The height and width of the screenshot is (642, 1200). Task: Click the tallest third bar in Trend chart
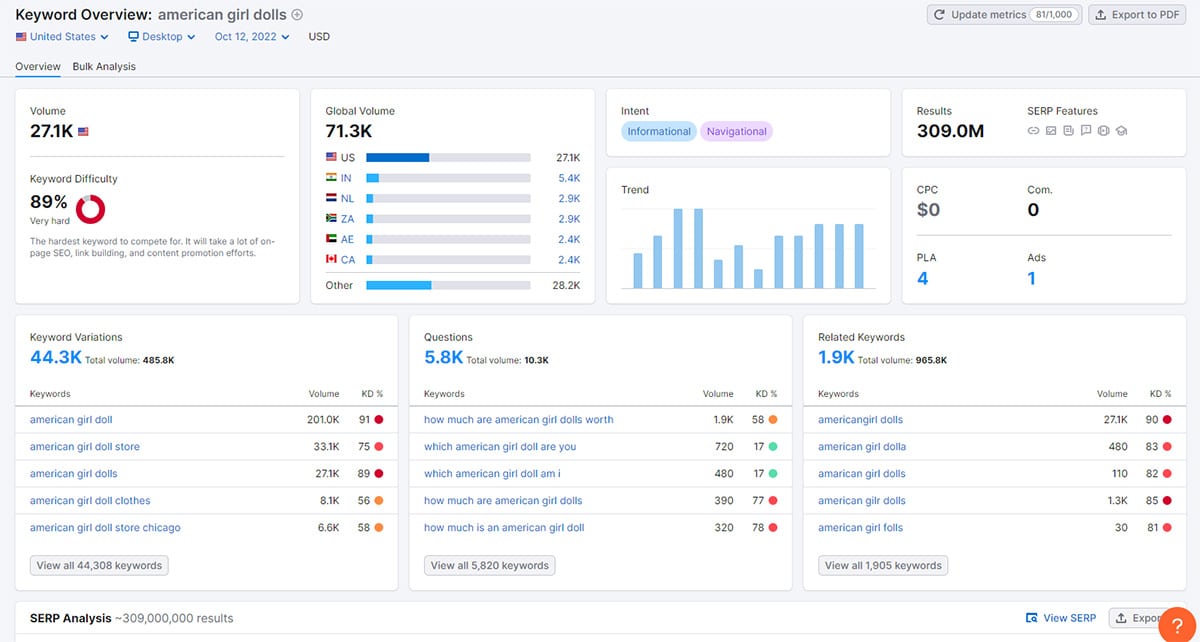[x=678, y=248]
